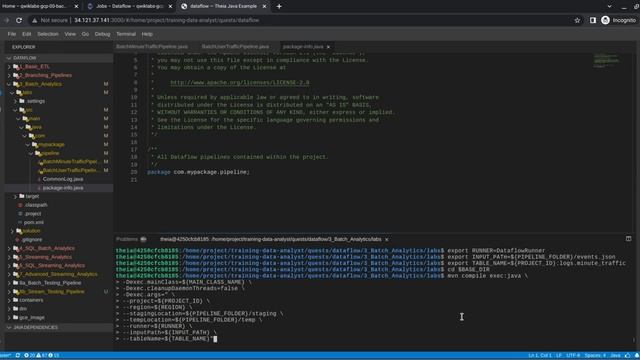640x360 pixels.
Task: Close the theia terminal panel tab
Action: tap(387, 240)
